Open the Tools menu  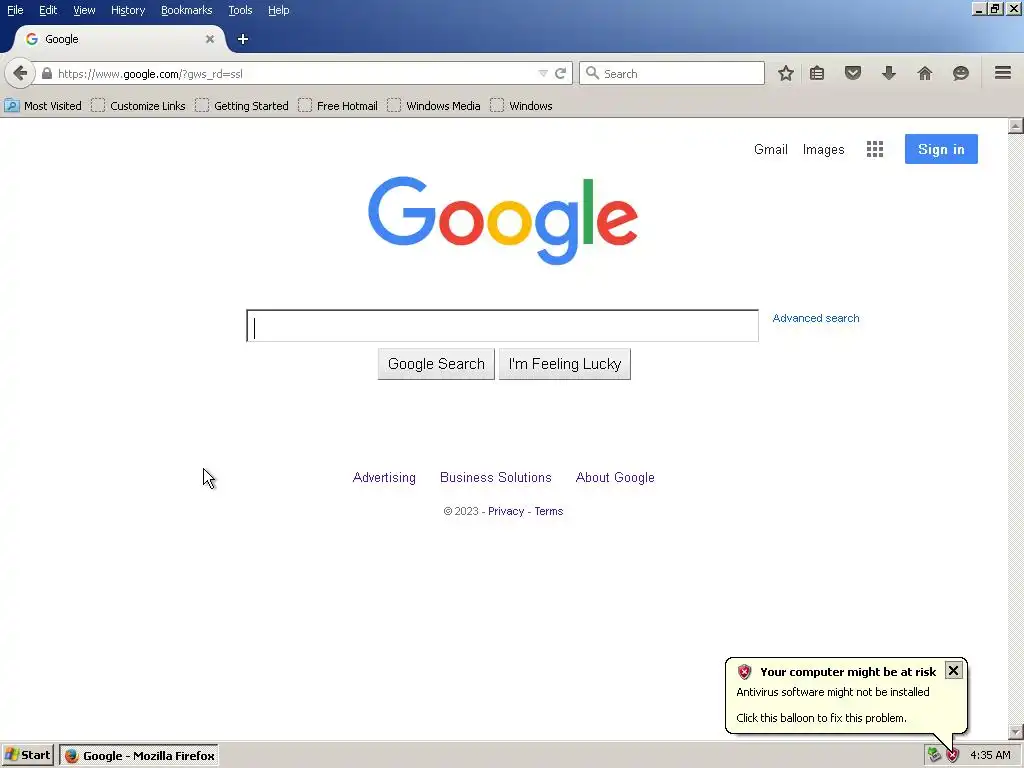click(x=240, y=10)
